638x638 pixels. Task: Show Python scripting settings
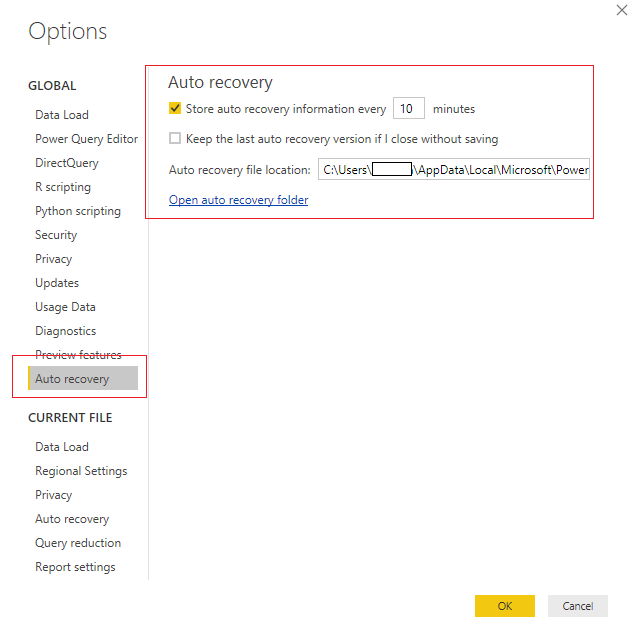[78, 211]
